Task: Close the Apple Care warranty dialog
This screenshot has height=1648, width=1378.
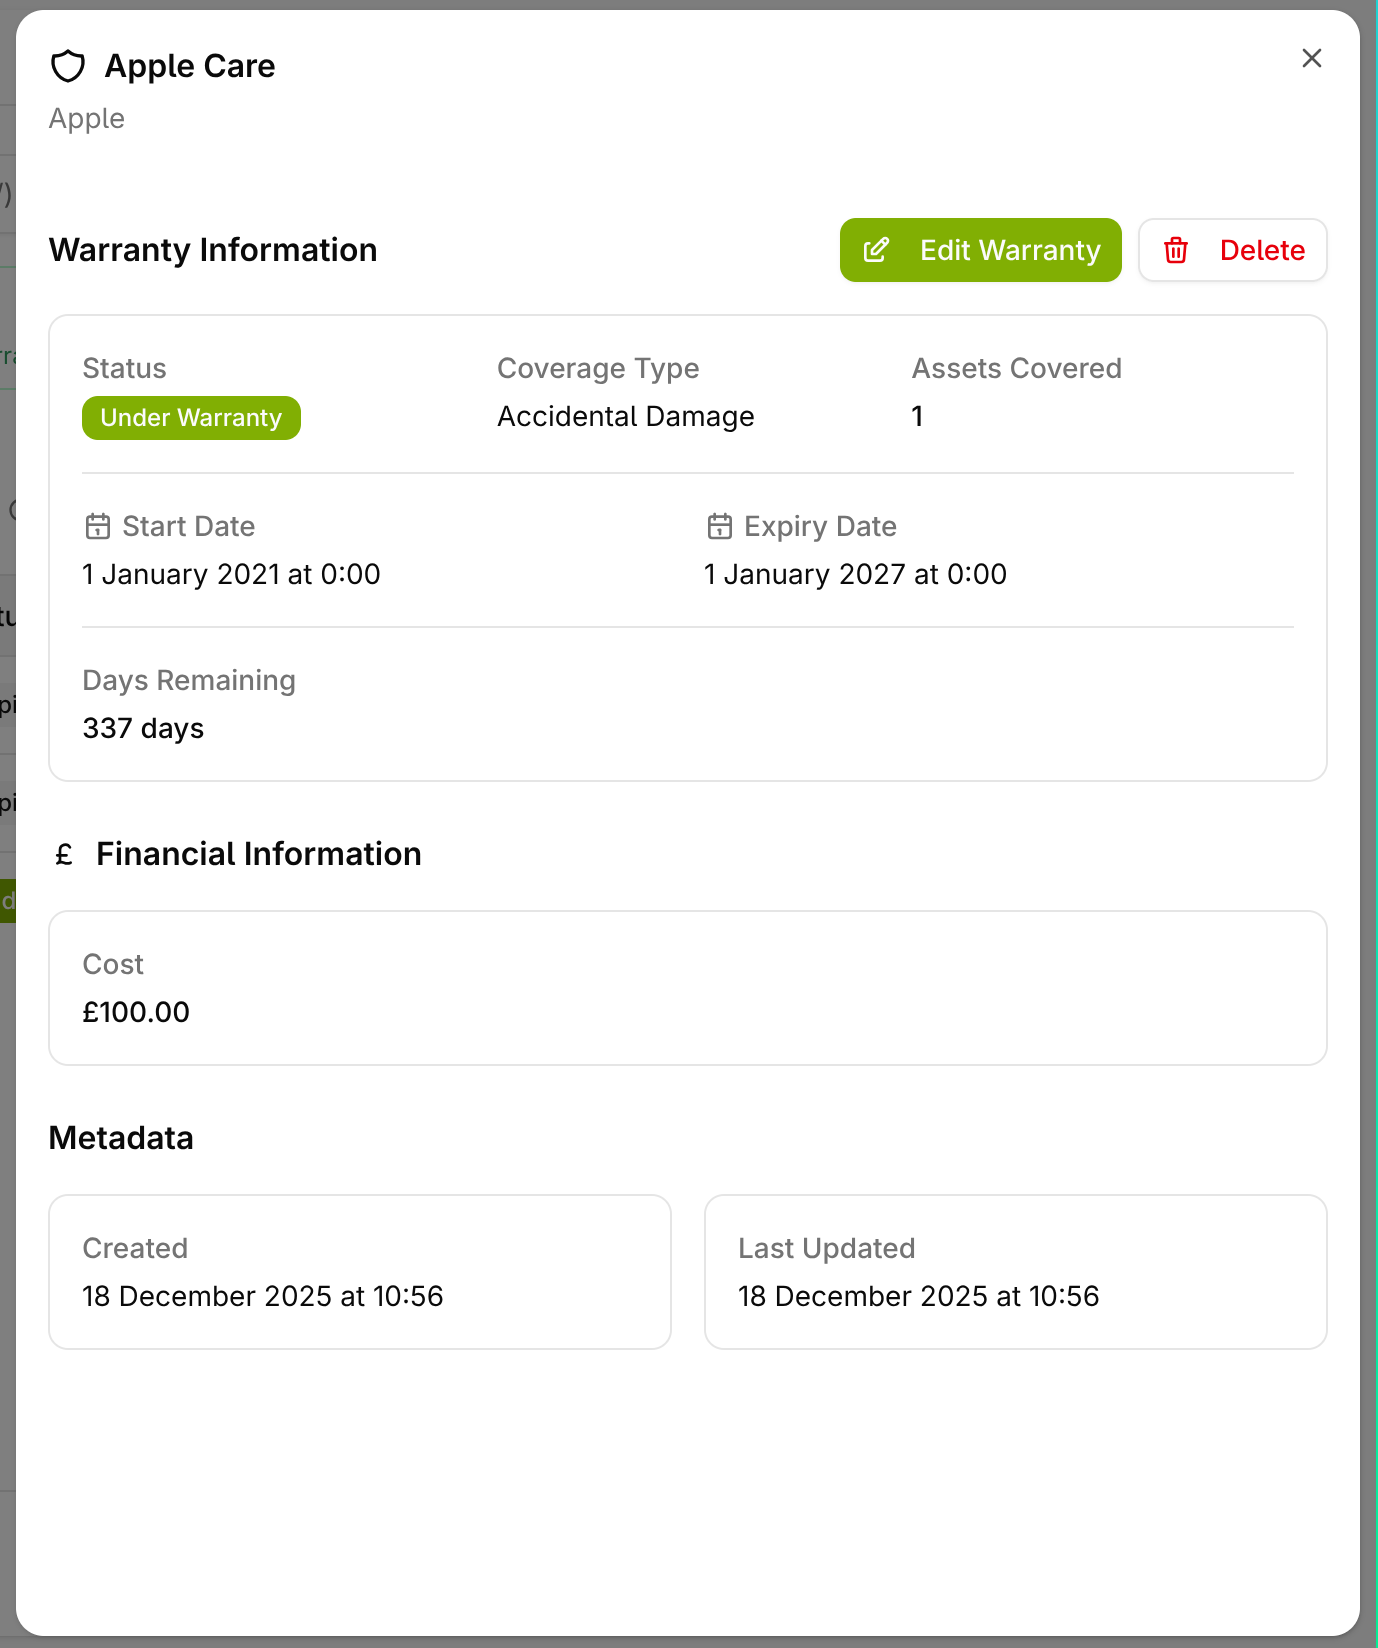Action: point(1312,58)
